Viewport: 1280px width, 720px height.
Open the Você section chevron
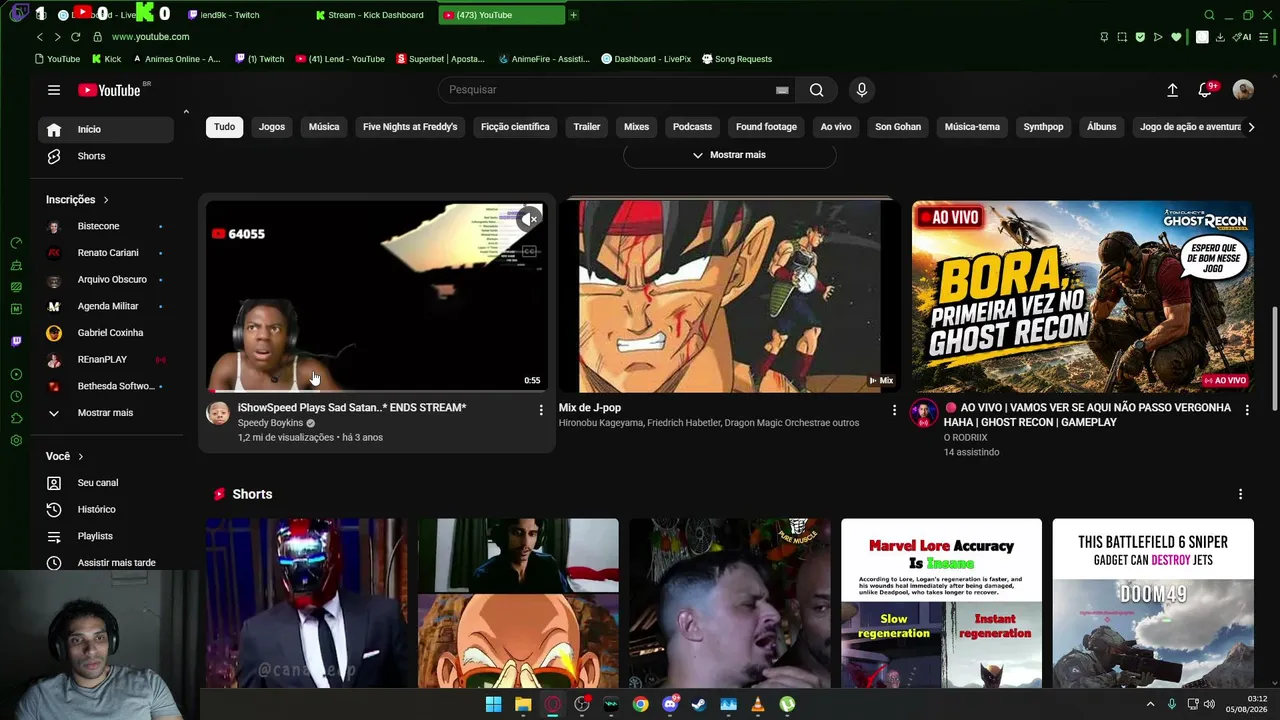coord(81,457)
